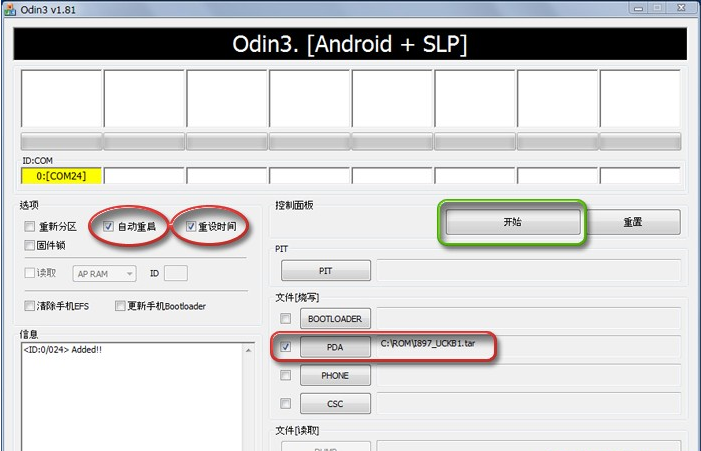Minimize the Odin3 window
Screen dimensions: 701x451
638,8
